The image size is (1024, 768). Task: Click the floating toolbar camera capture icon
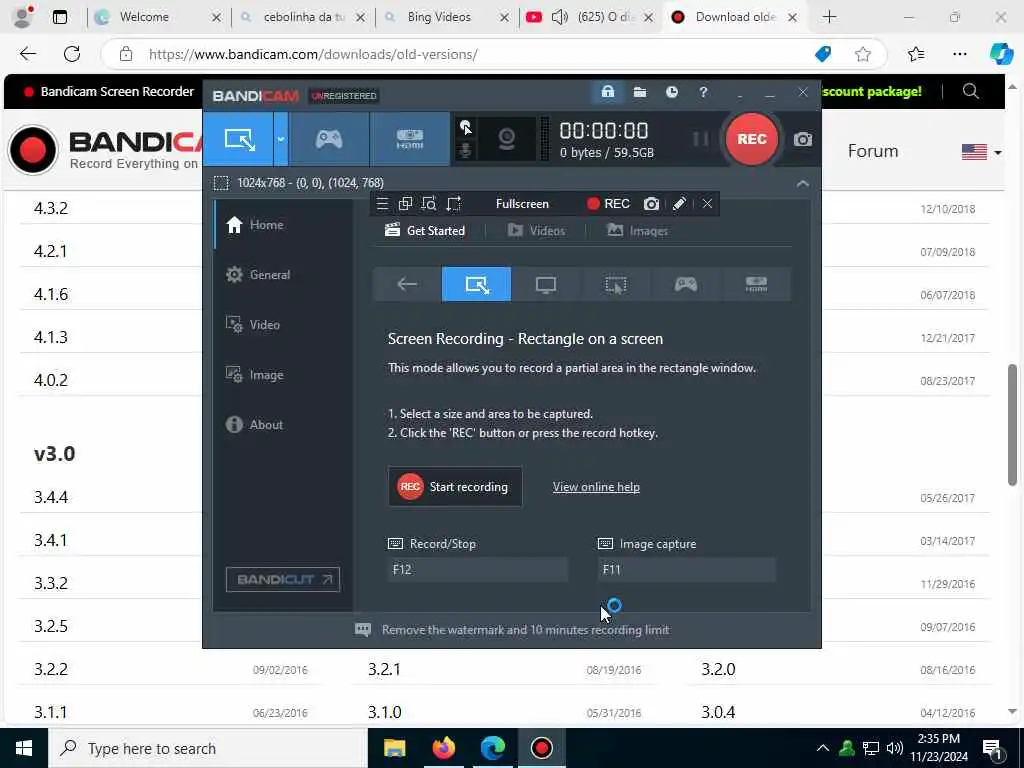pos(651,204)
